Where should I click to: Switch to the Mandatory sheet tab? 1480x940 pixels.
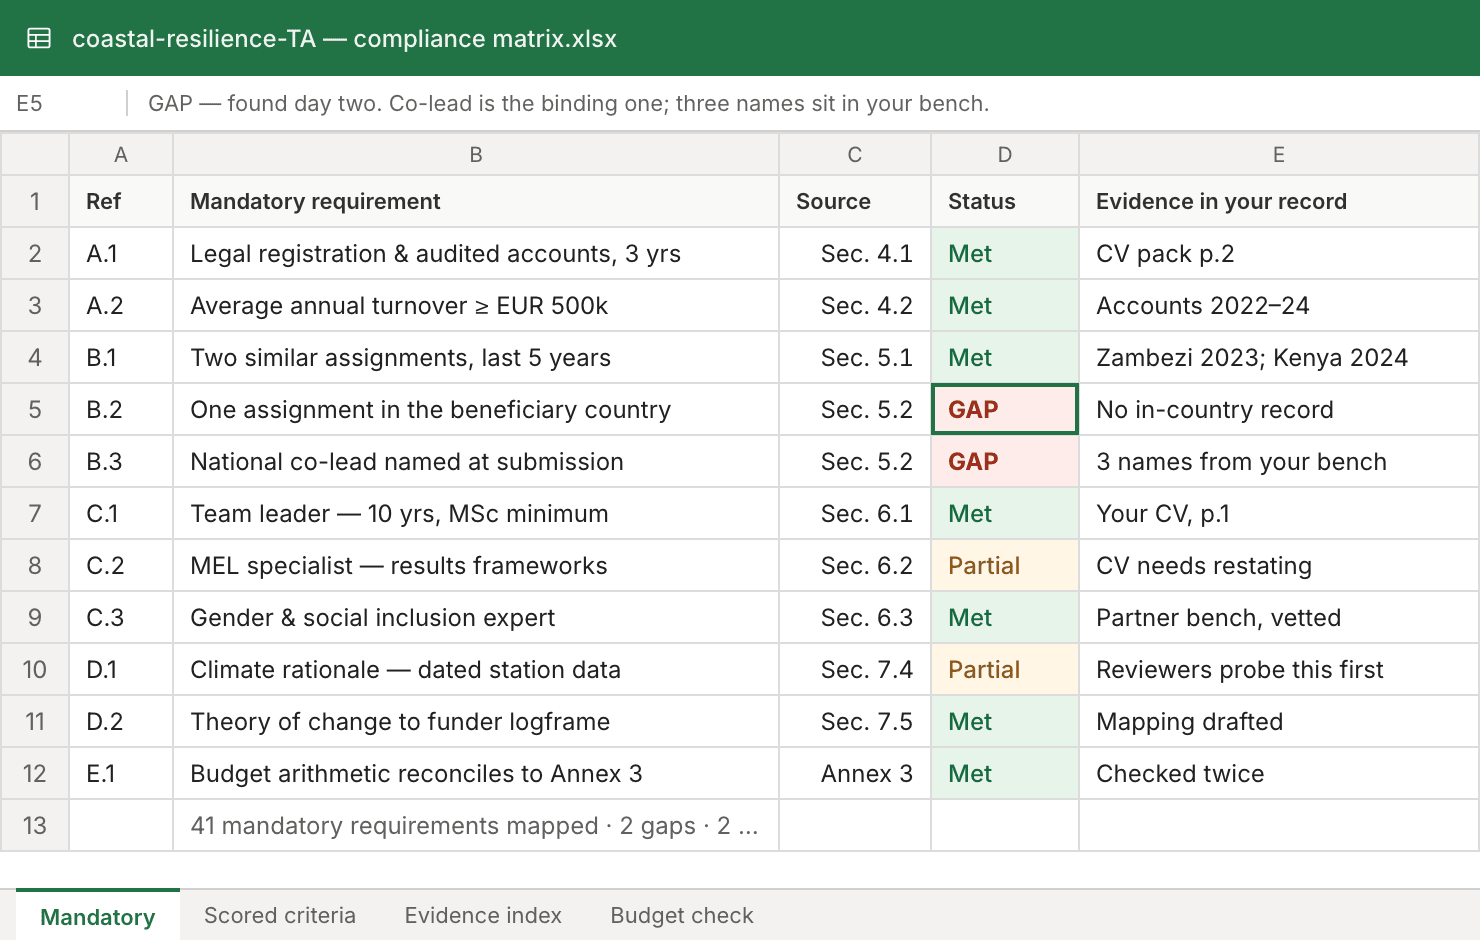click(98, 915)
